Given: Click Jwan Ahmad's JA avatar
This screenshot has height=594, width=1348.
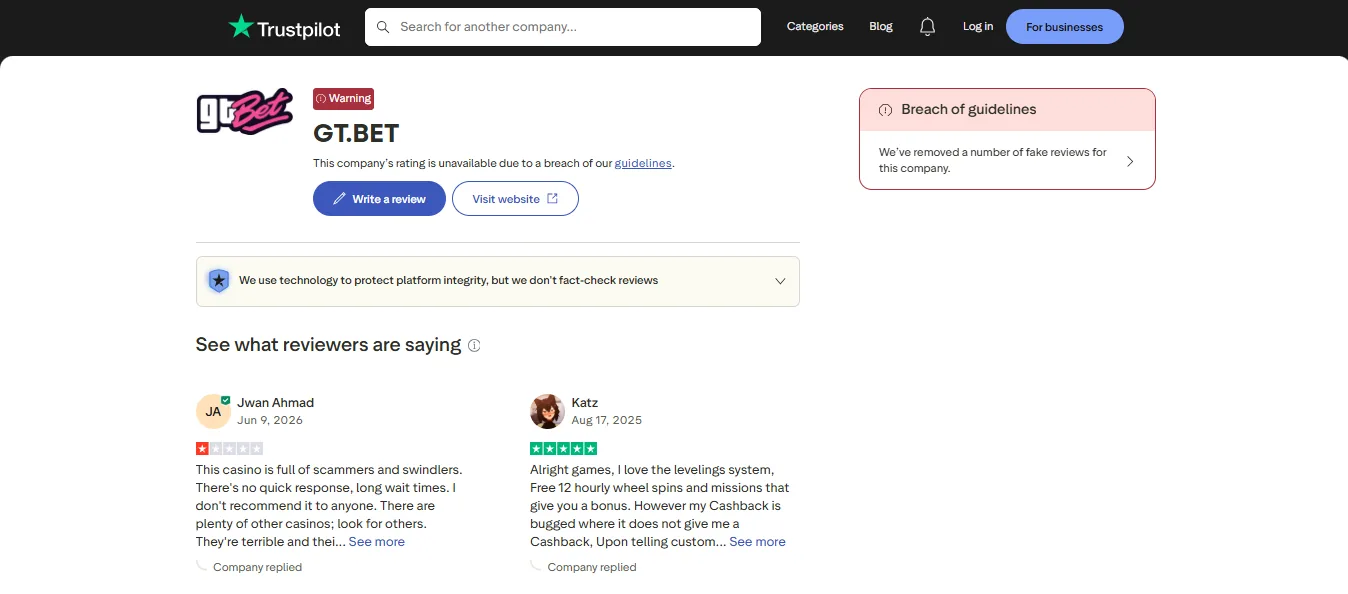Looking at the screenshot, I should [x=213, y=411].
